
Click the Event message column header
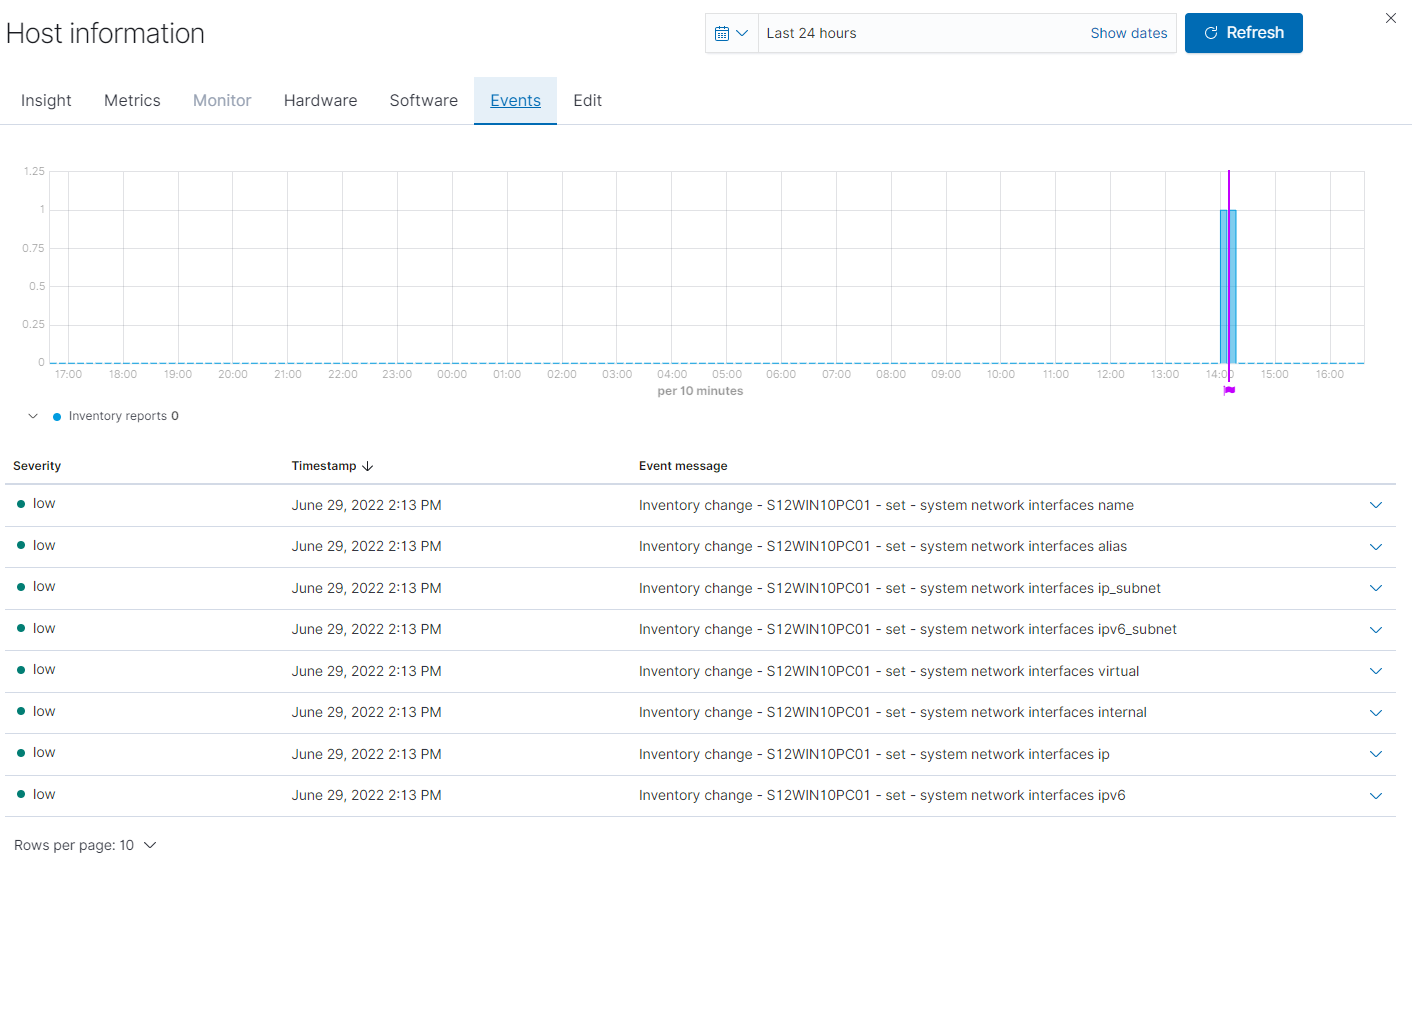683,466
